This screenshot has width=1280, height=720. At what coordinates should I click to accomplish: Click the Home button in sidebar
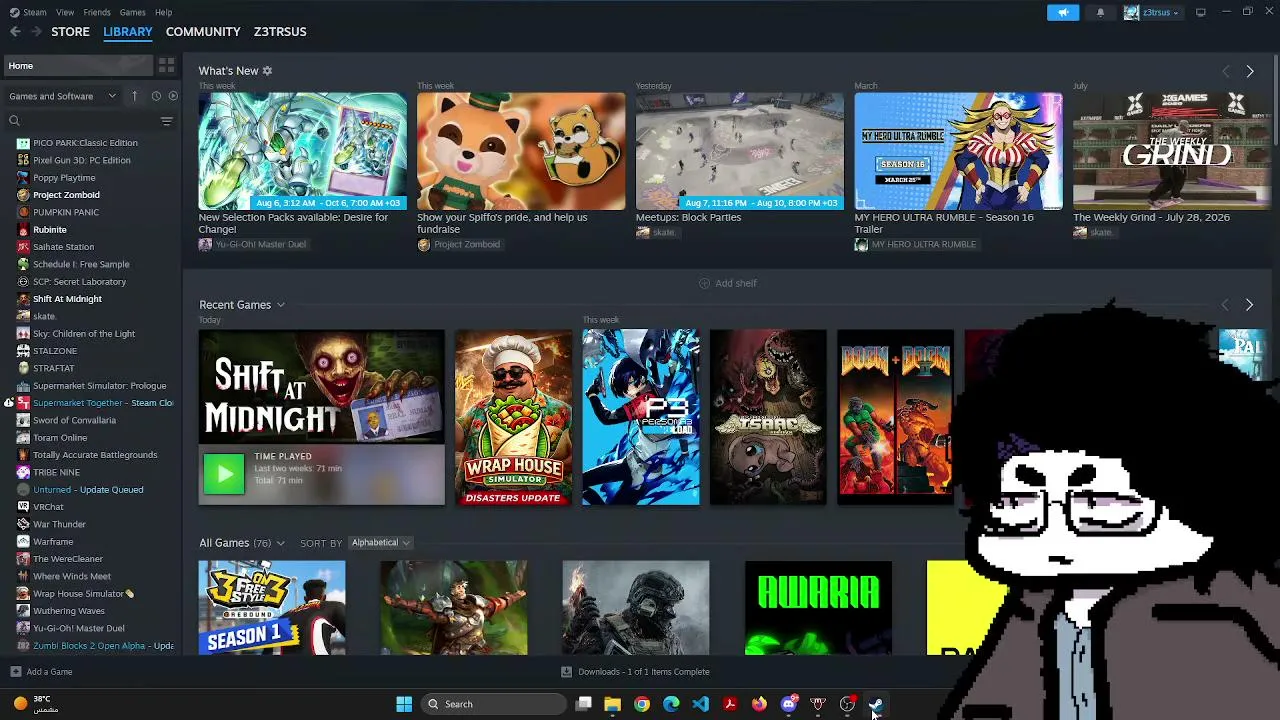[x=78, y=65]
